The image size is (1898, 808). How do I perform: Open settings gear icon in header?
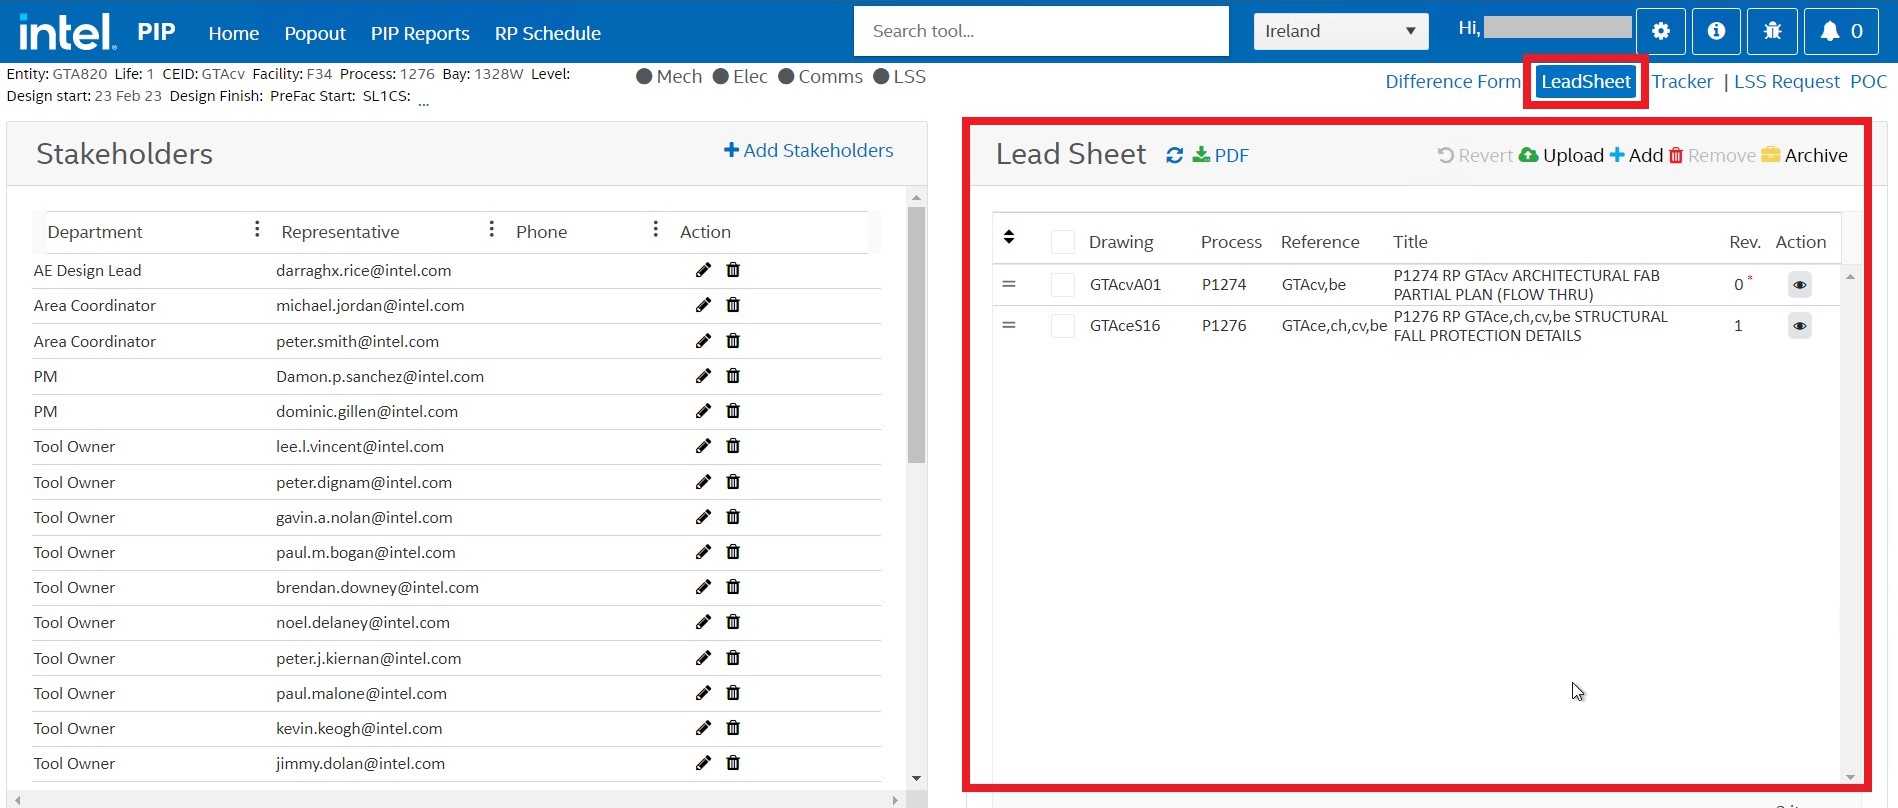tap(1660, 31)
